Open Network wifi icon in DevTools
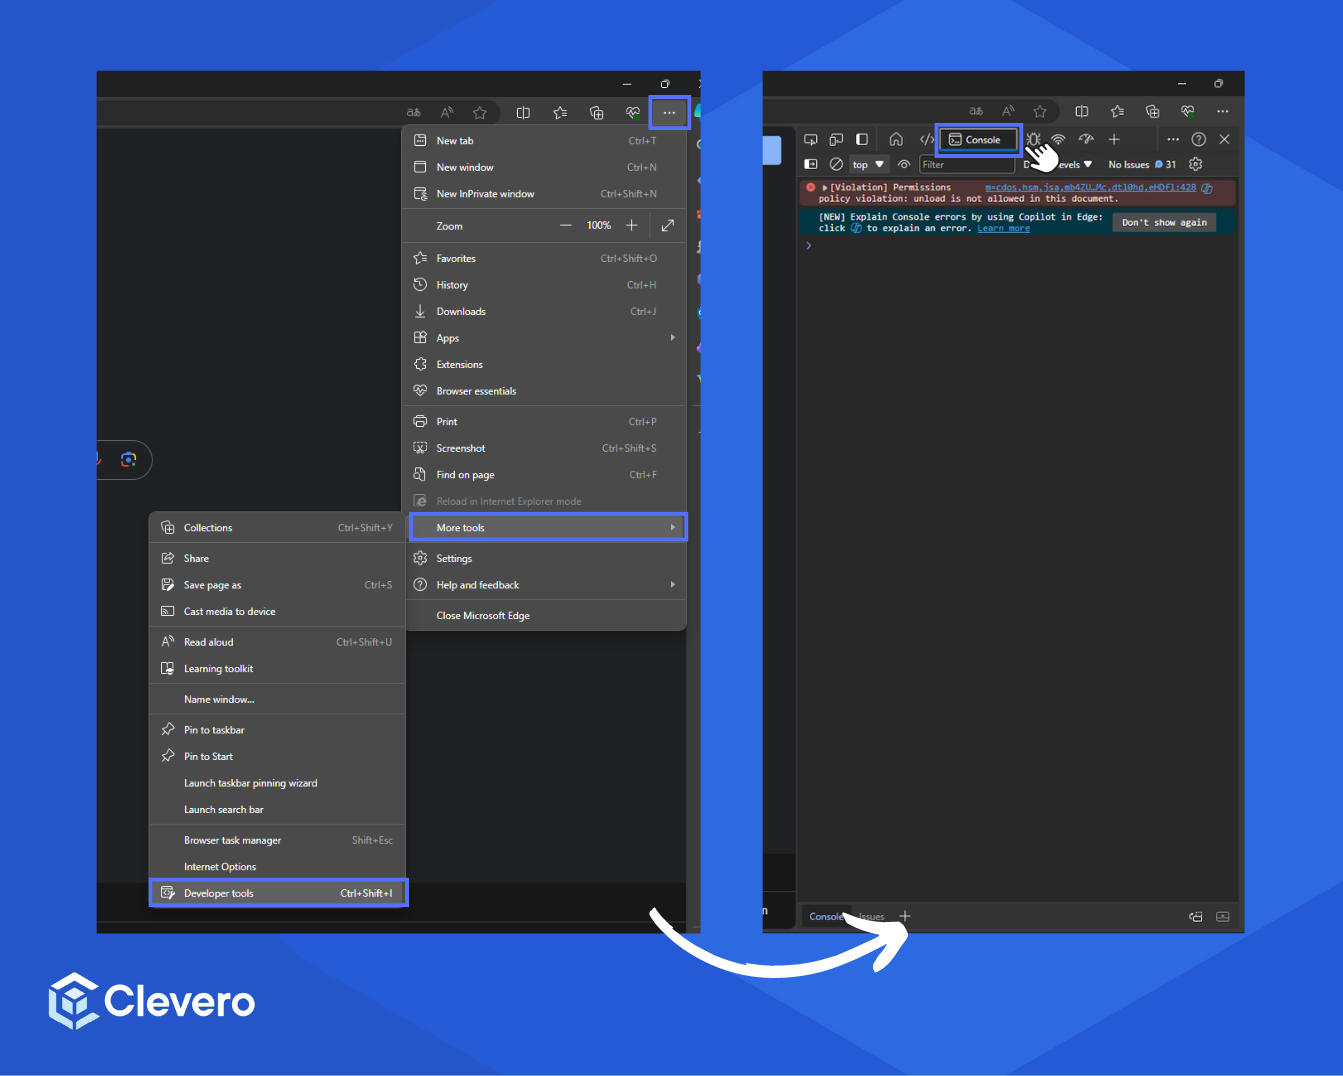This screenshot has width=1343, height=1076. coord(1058,139)
